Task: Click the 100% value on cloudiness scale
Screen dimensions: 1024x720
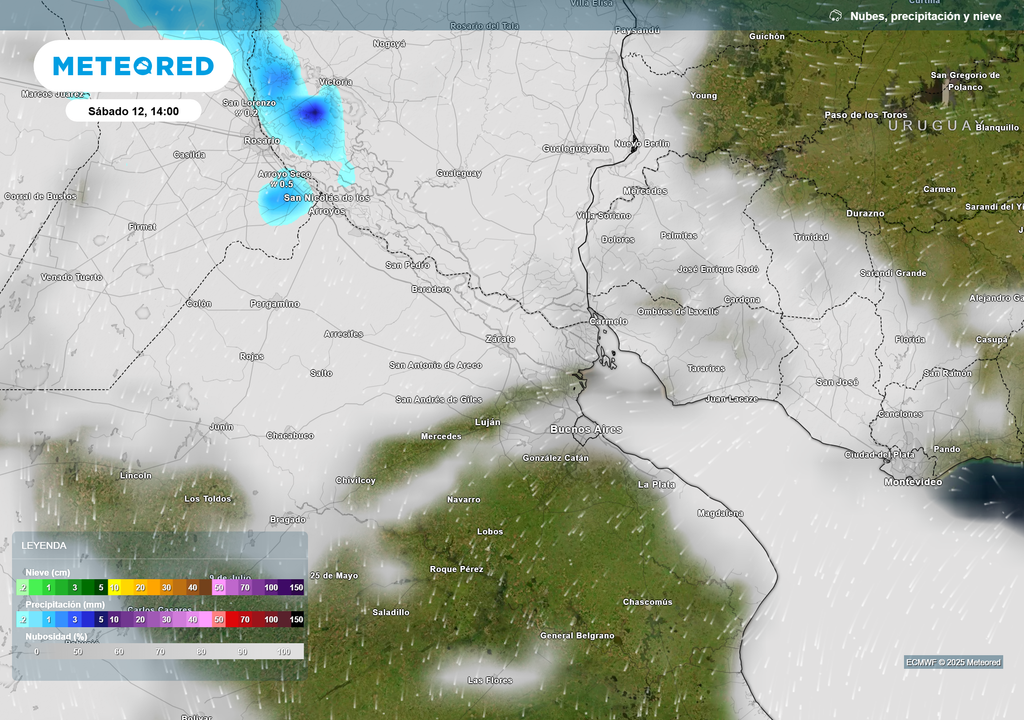Action: click(283, 651)
